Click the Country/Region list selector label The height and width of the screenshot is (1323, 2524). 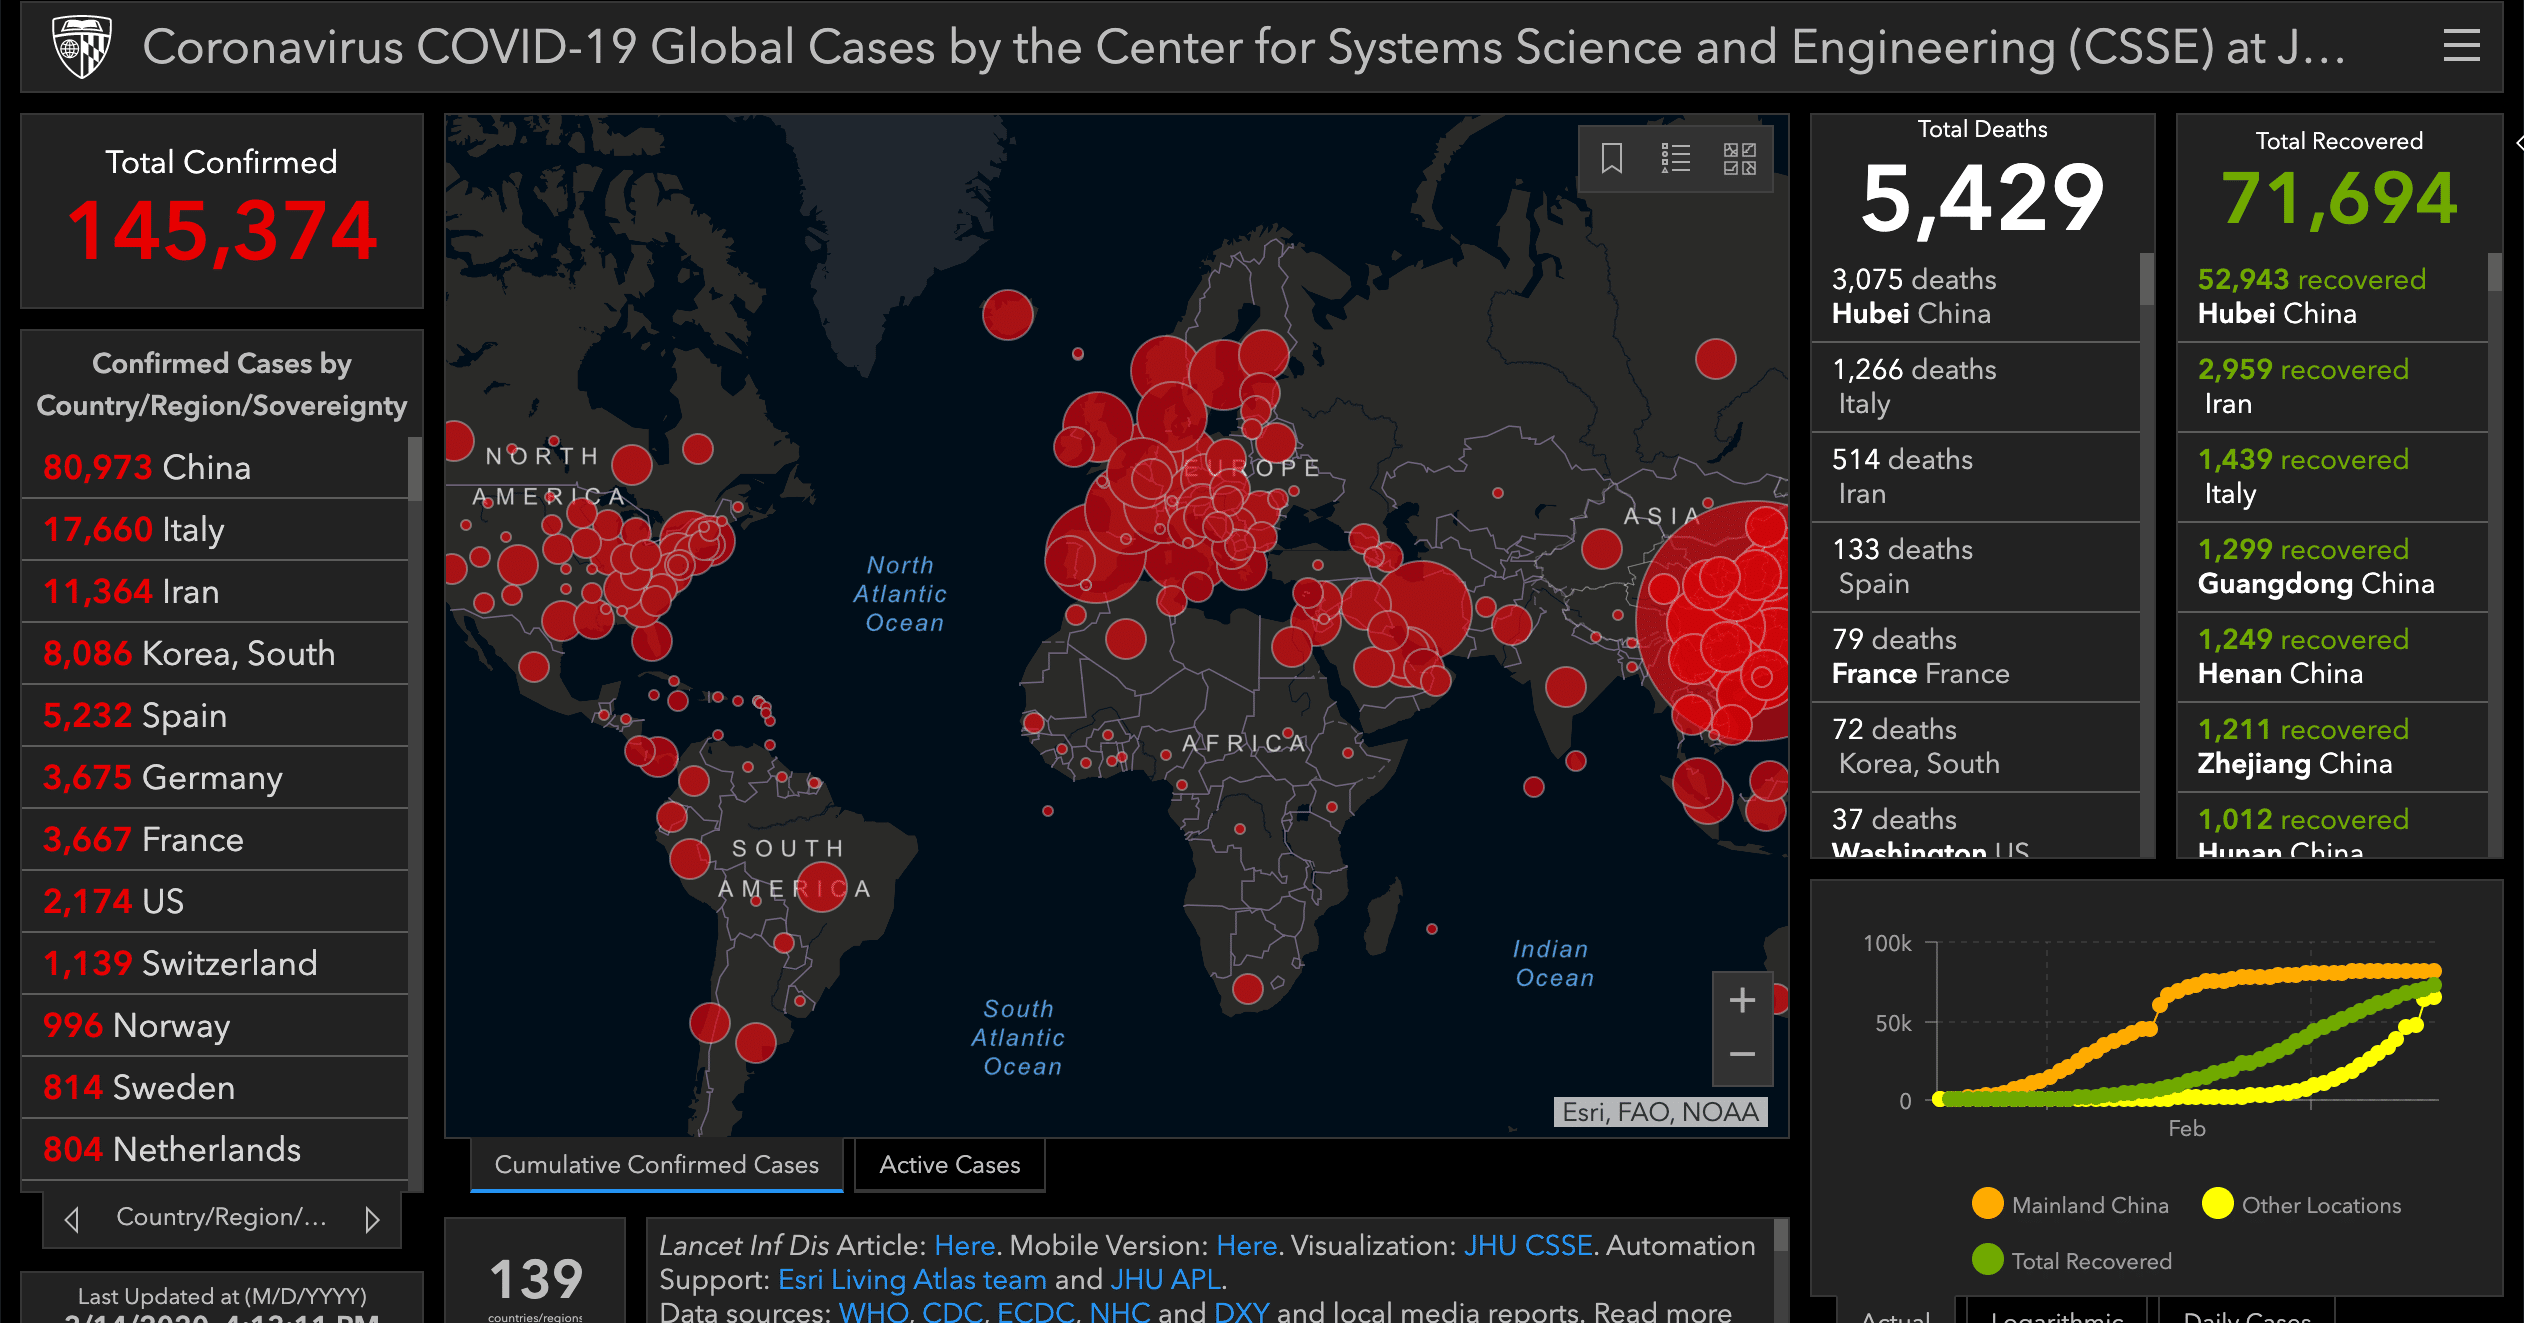click(221, 1217)
